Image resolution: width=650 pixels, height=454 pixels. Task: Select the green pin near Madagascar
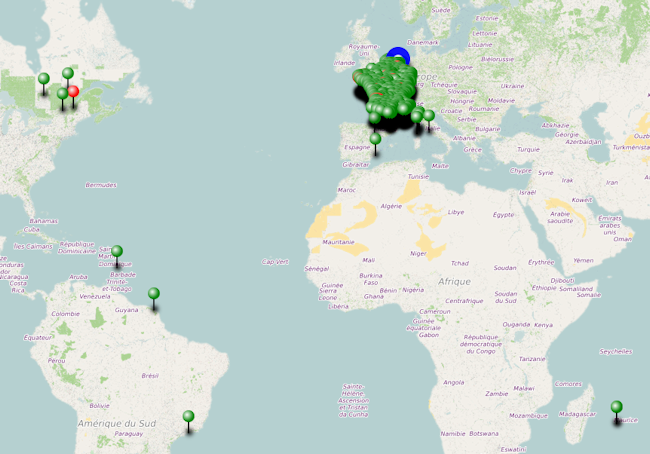616,407
